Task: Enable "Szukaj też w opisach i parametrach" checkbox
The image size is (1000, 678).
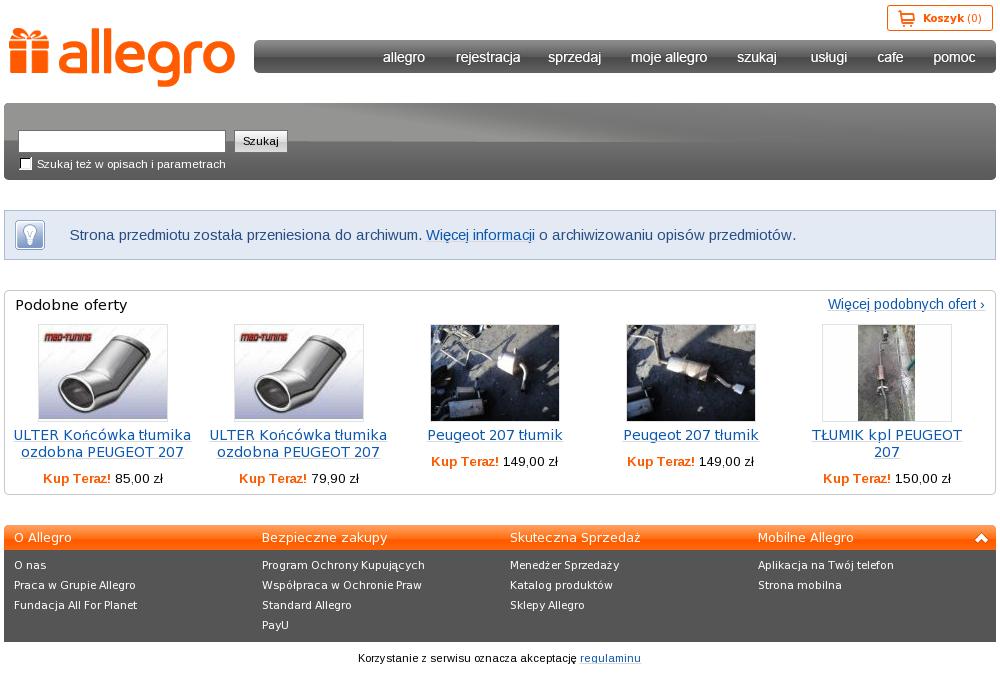Action: (26, 164)
